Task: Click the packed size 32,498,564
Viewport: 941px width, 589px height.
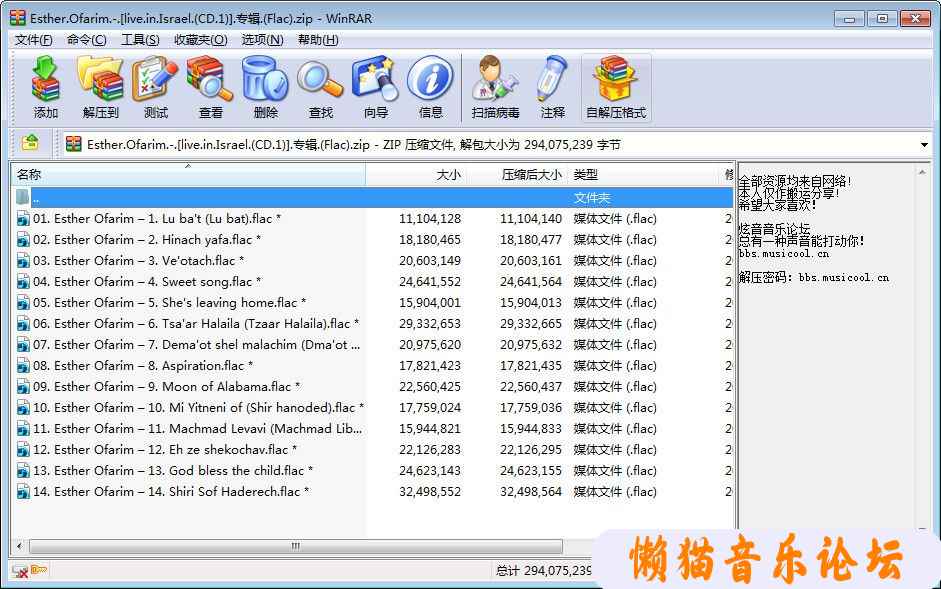Action: click(x=531, y=492)
